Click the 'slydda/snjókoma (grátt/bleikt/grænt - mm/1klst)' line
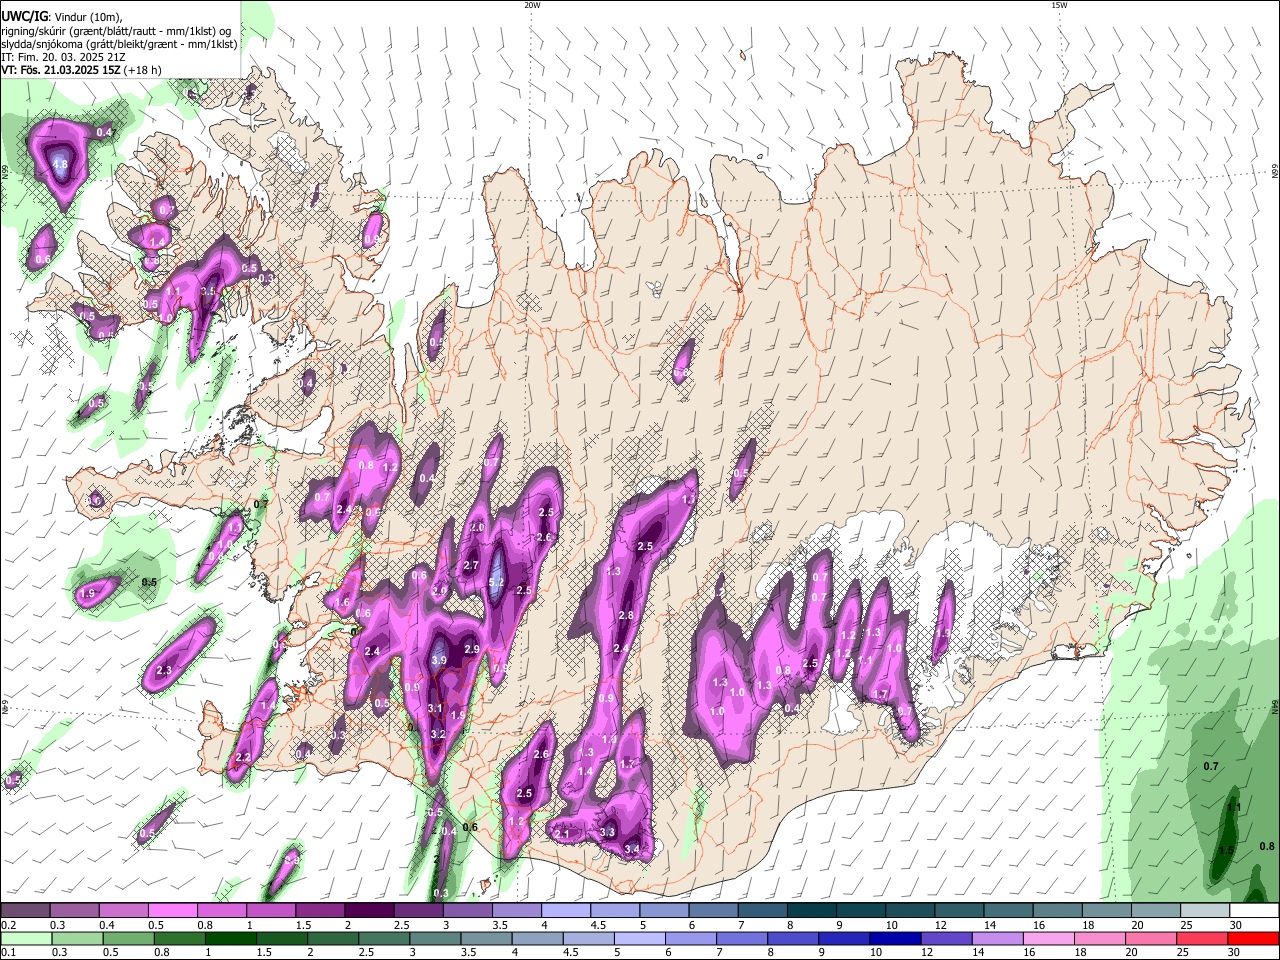The image size is (1280, 960). 119,44
